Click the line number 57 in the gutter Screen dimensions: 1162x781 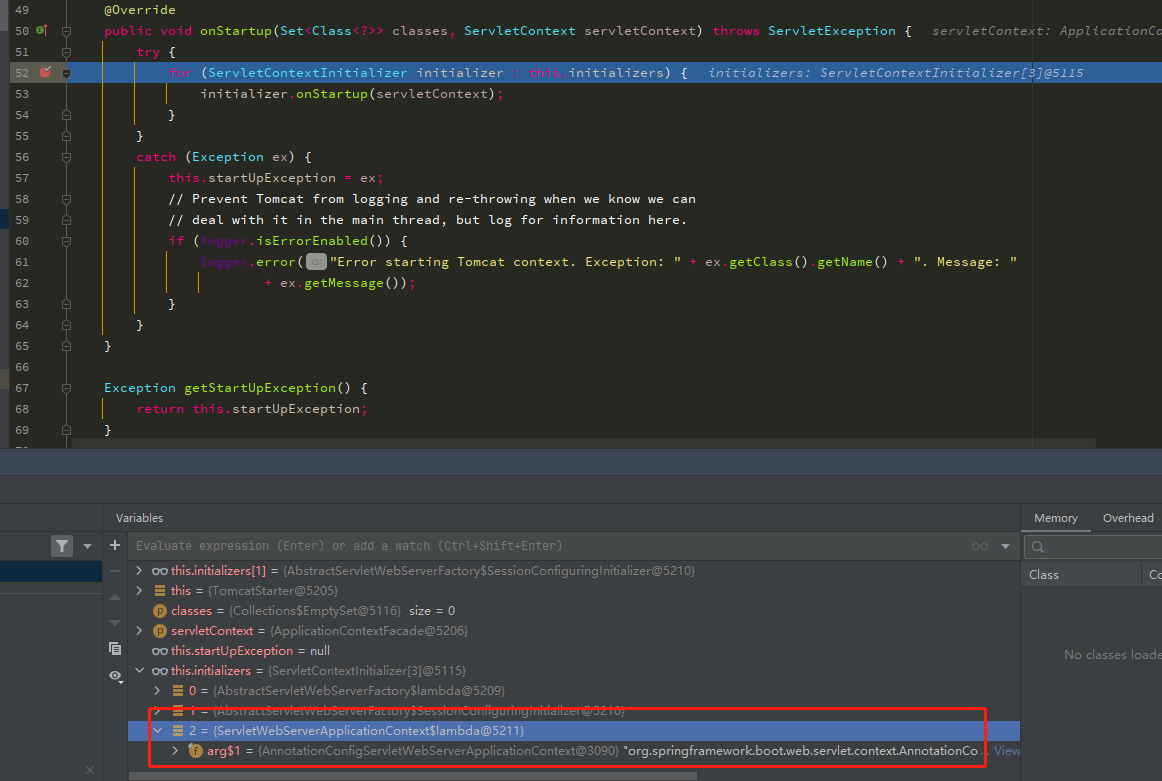[22, 178]
